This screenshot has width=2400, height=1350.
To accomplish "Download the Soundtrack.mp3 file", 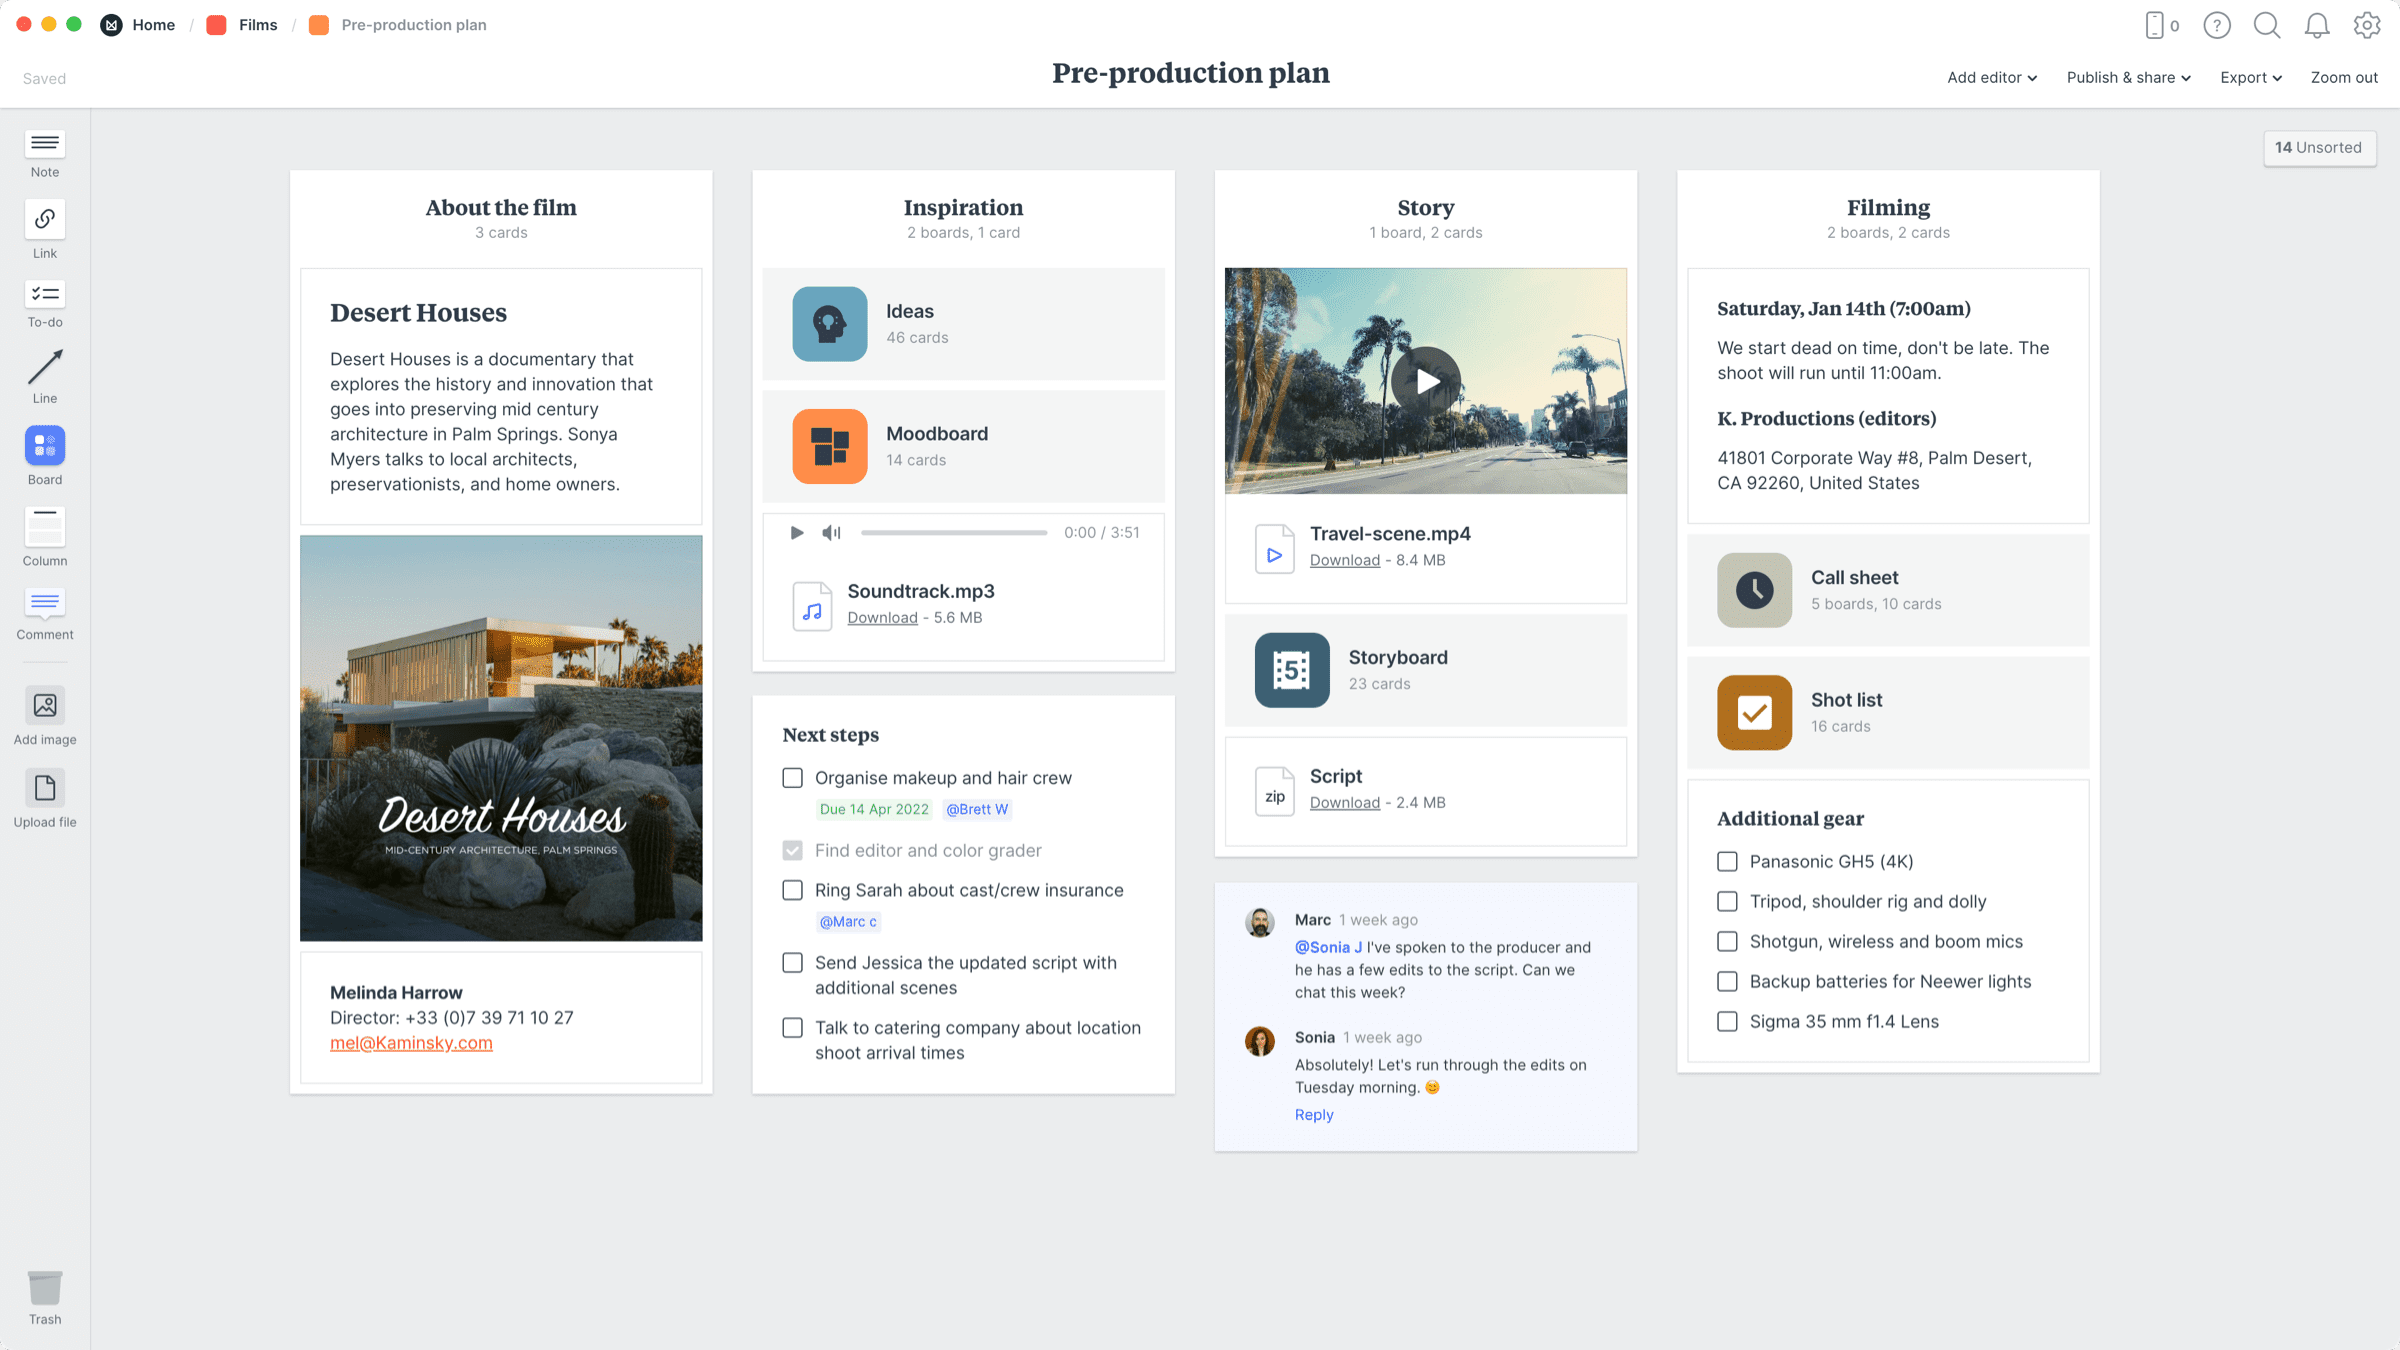I will coord(881,617).
